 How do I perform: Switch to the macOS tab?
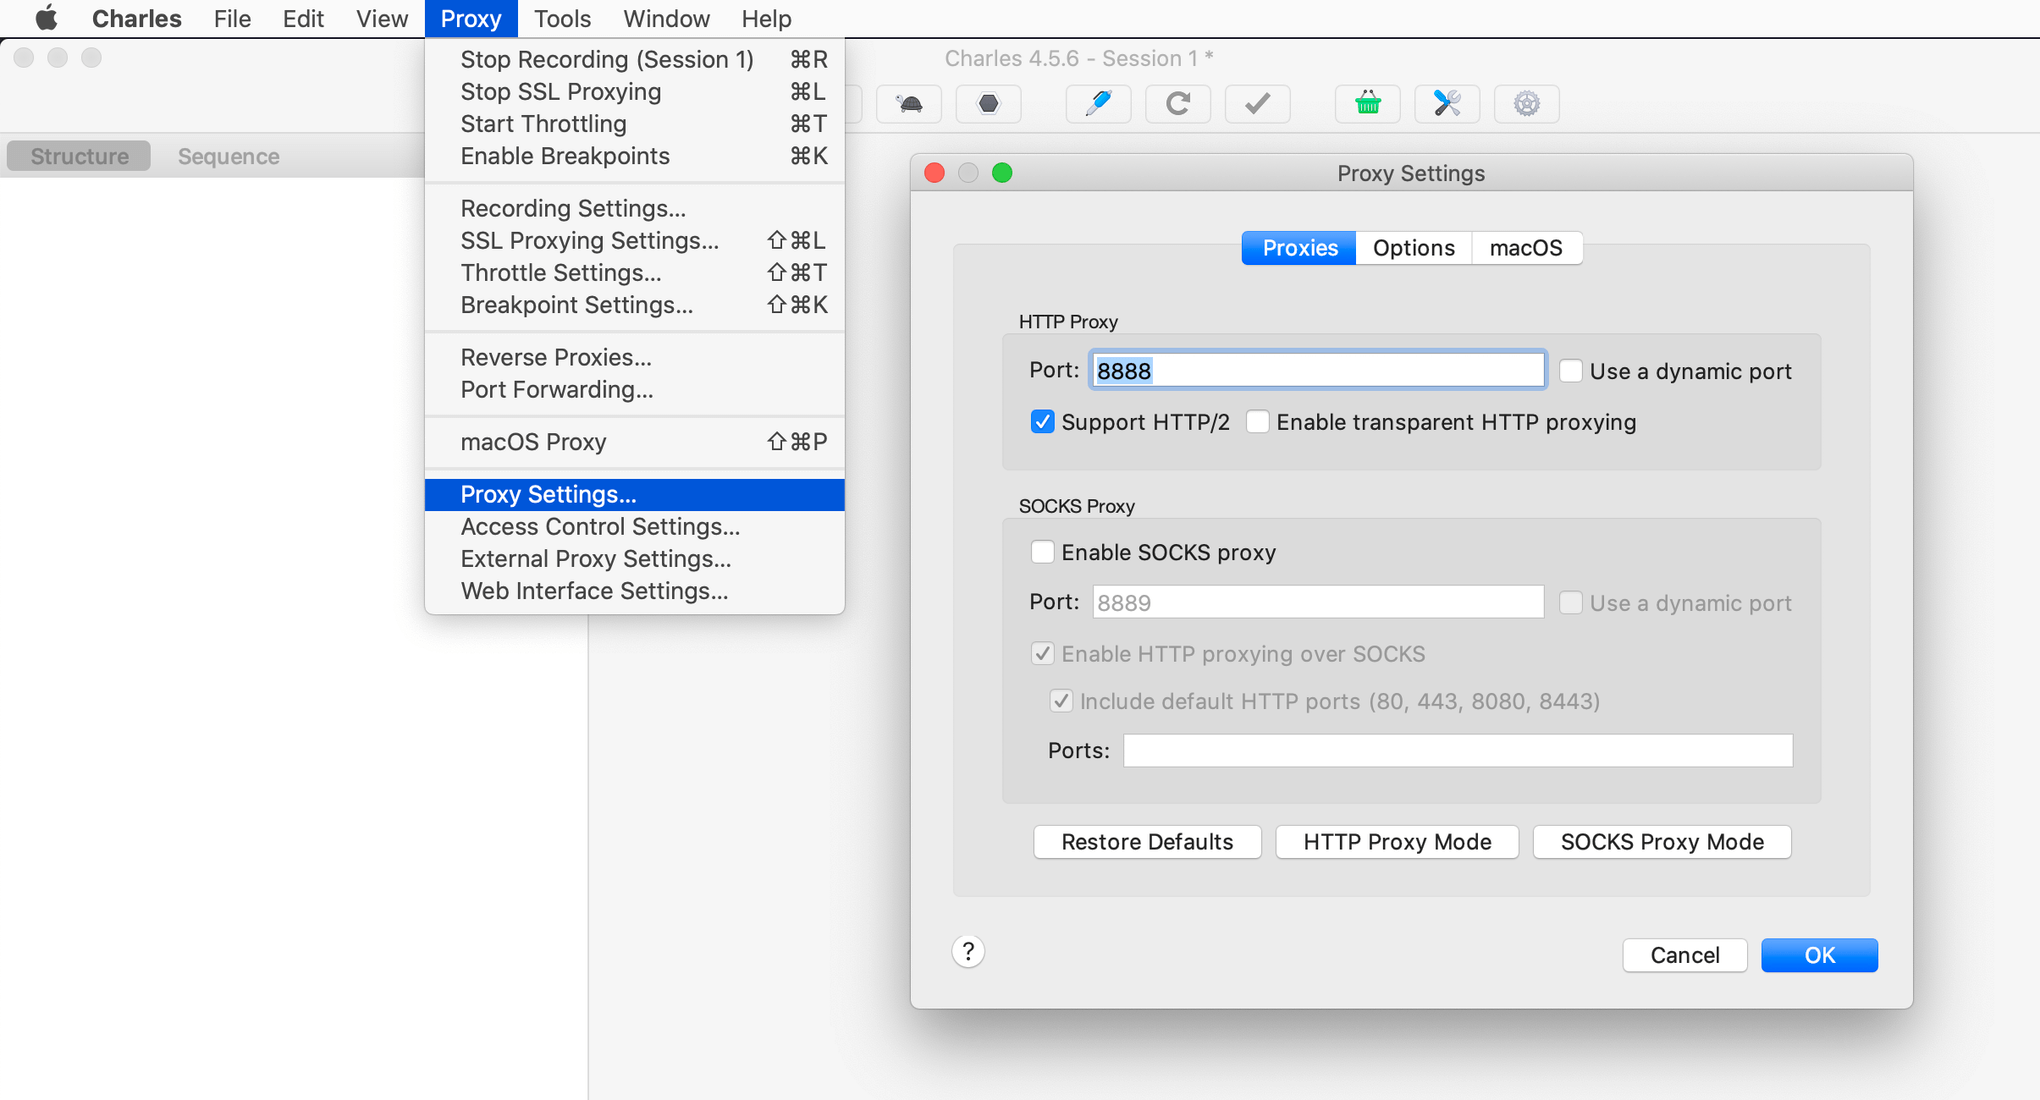coord(1526,248)
